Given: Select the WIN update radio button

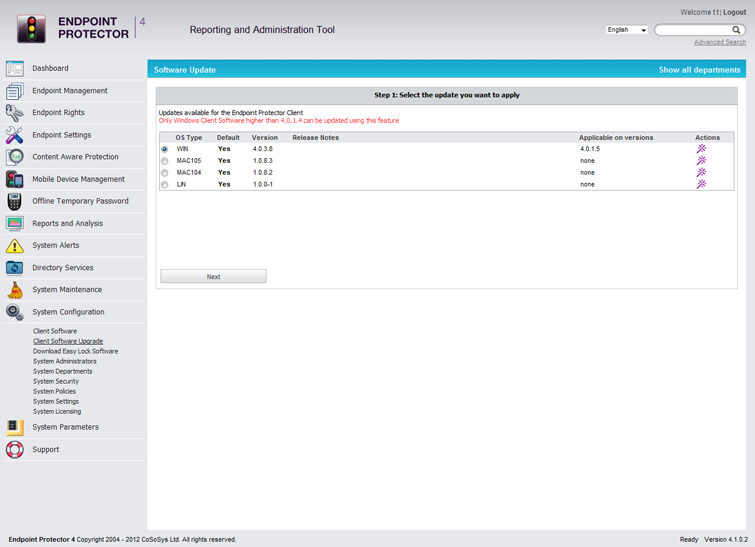Looking at the screenshot, I should coord(165,149).
